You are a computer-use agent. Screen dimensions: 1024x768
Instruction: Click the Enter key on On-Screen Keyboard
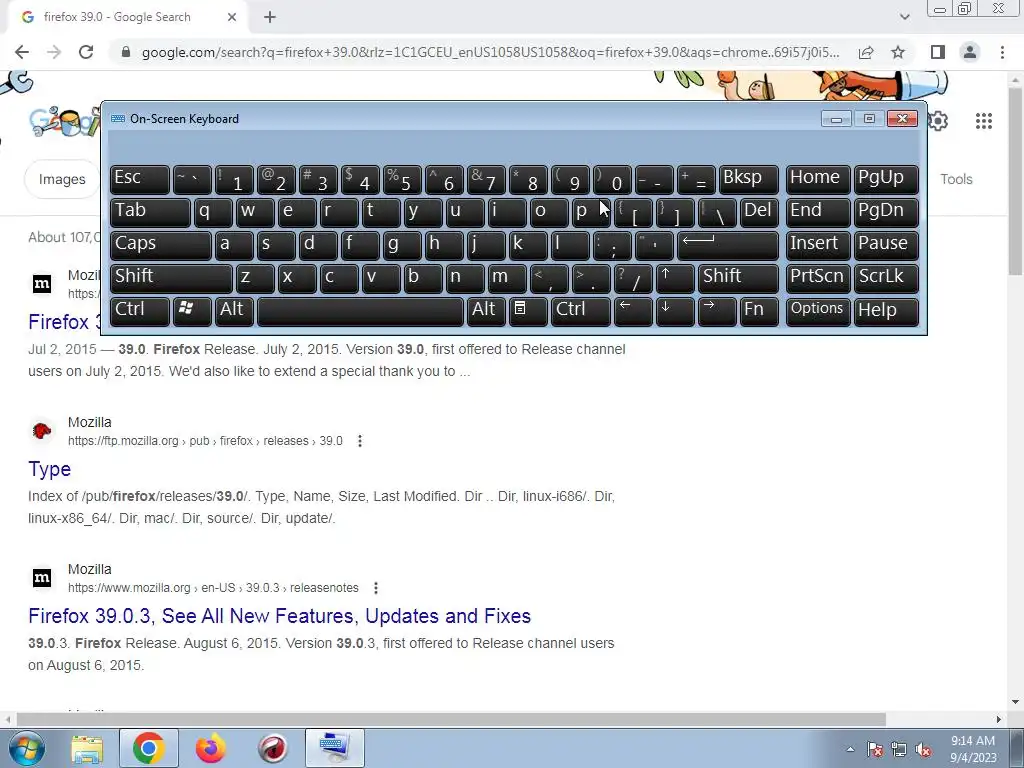click(728, 246)
